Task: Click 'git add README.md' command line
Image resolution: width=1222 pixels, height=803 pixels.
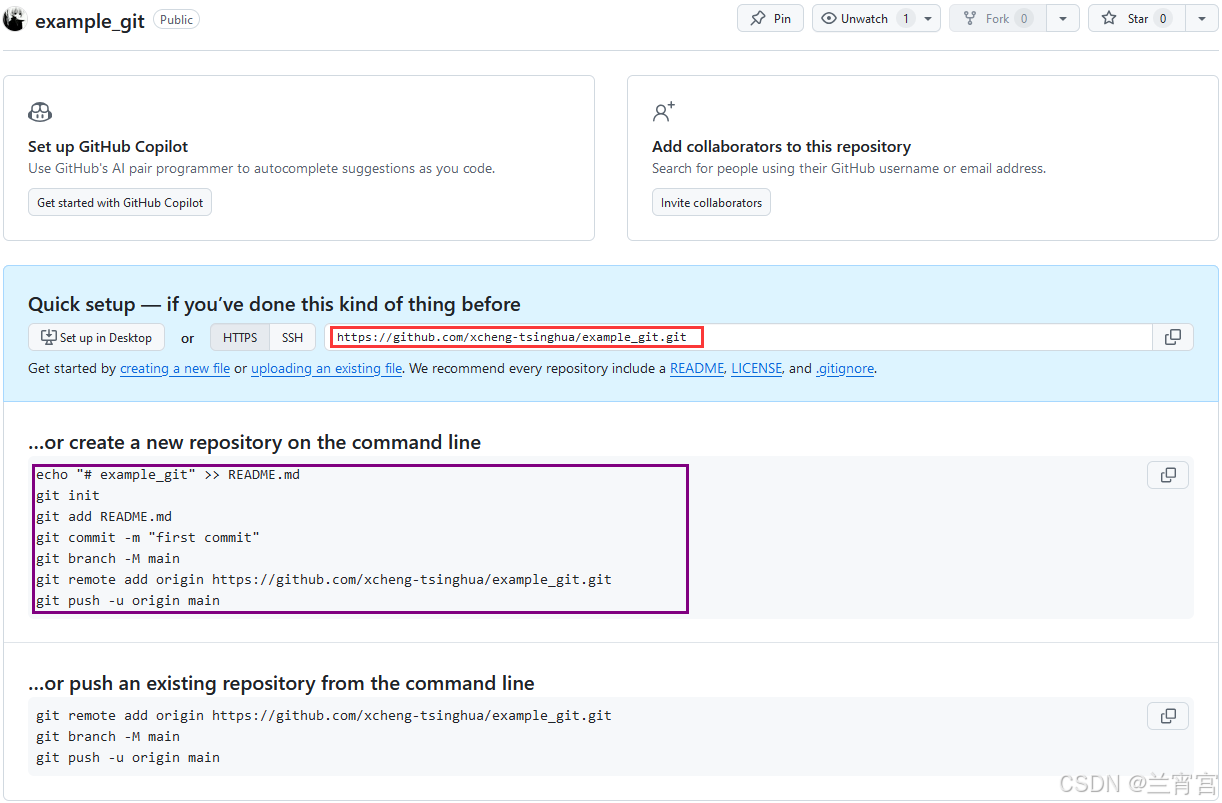Action: click(x=104, y=516)
